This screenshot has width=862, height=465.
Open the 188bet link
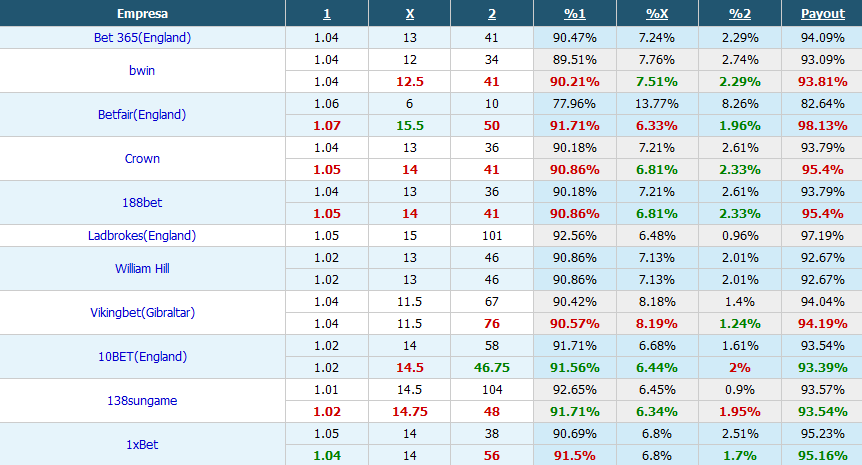[142, 203]
